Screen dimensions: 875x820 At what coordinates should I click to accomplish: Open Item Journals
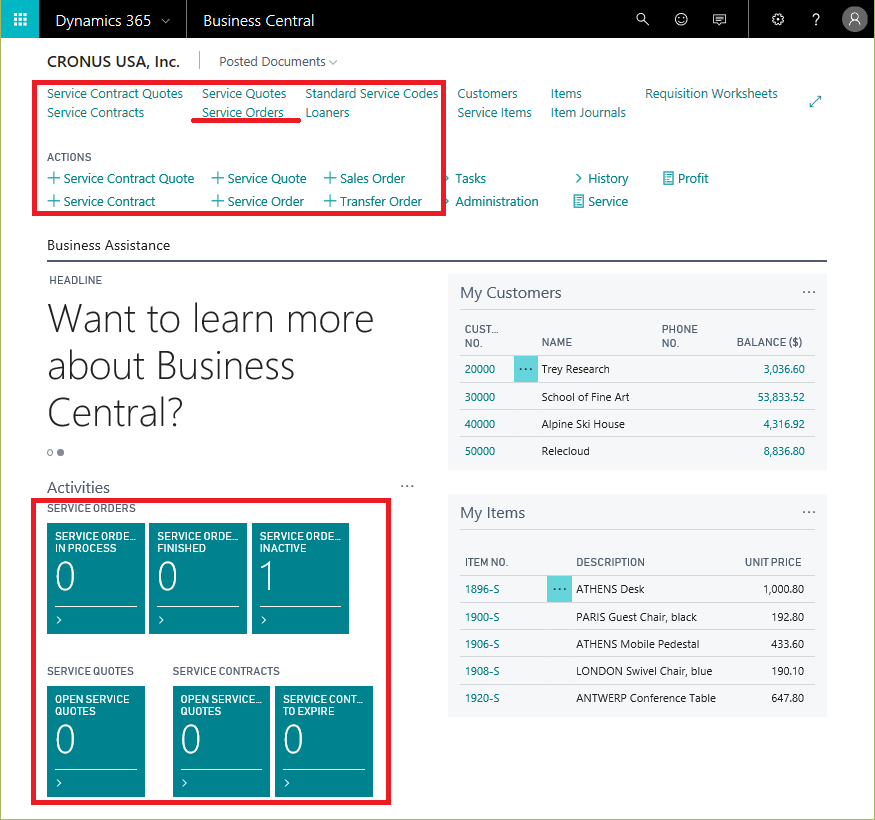click(588, 113)
